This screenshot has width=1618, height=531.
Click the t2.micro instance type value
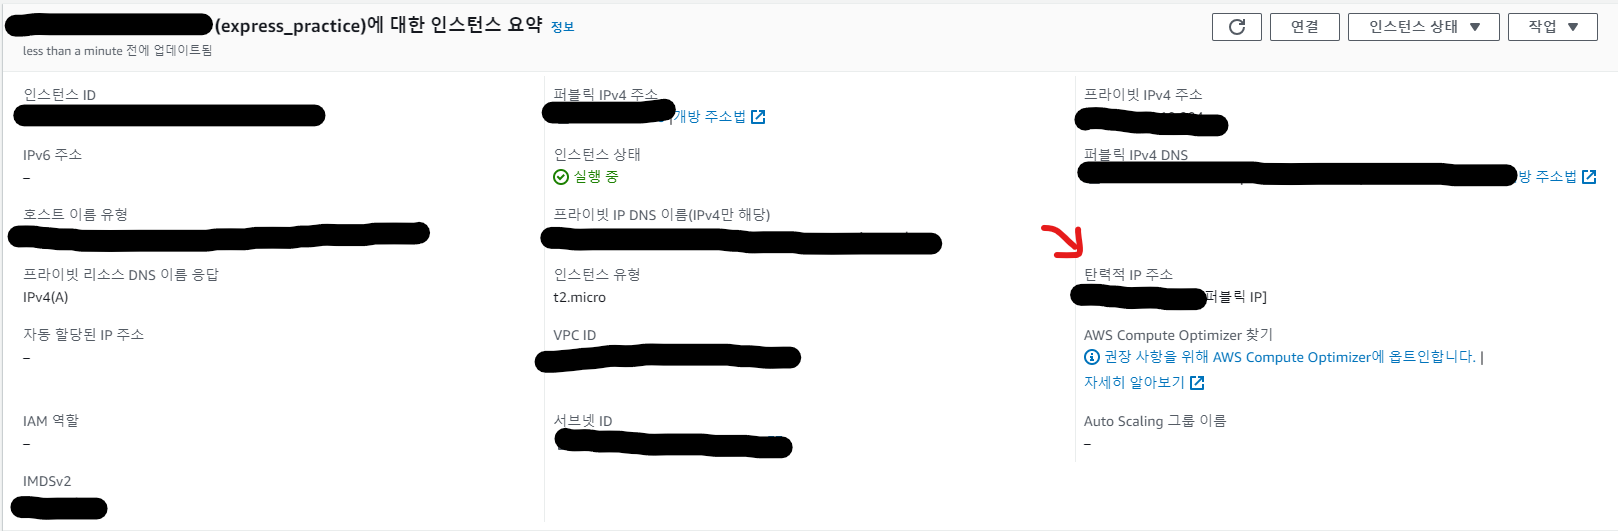580,297
